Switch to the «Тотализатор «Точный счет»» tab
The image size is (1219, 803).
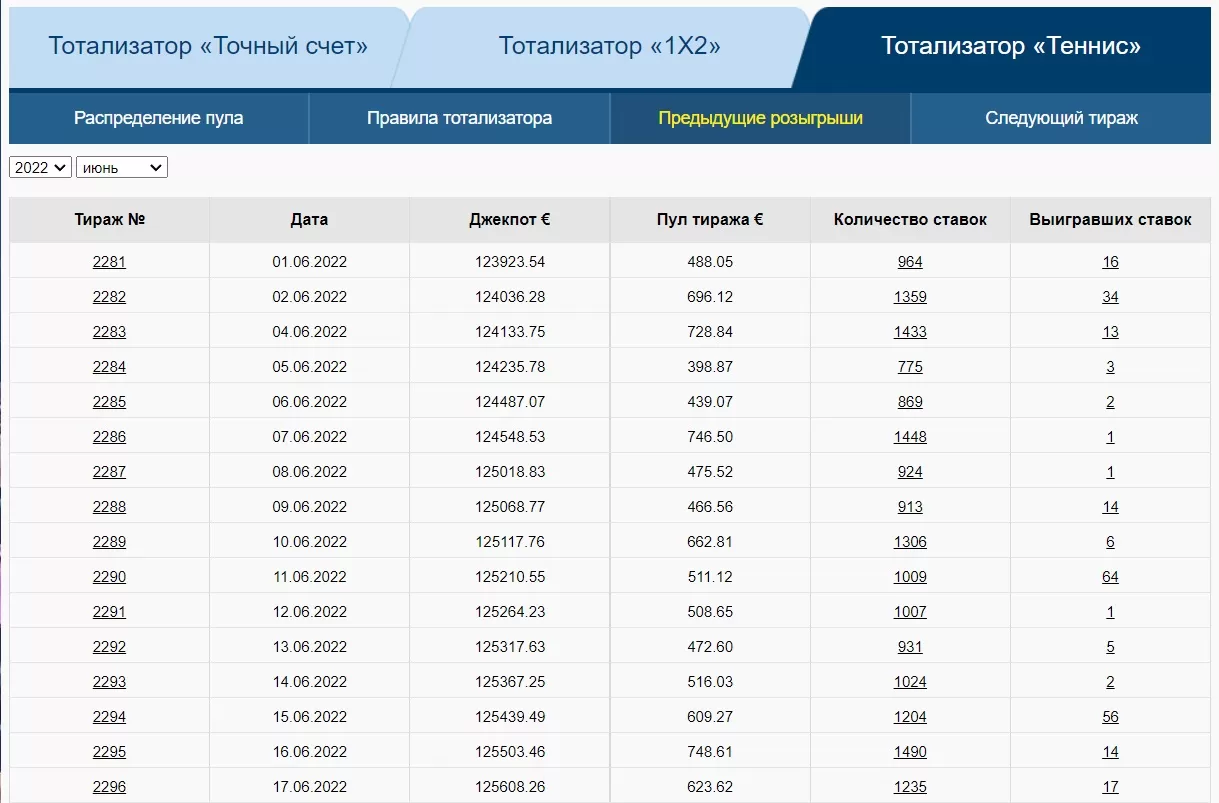(205, 45)
